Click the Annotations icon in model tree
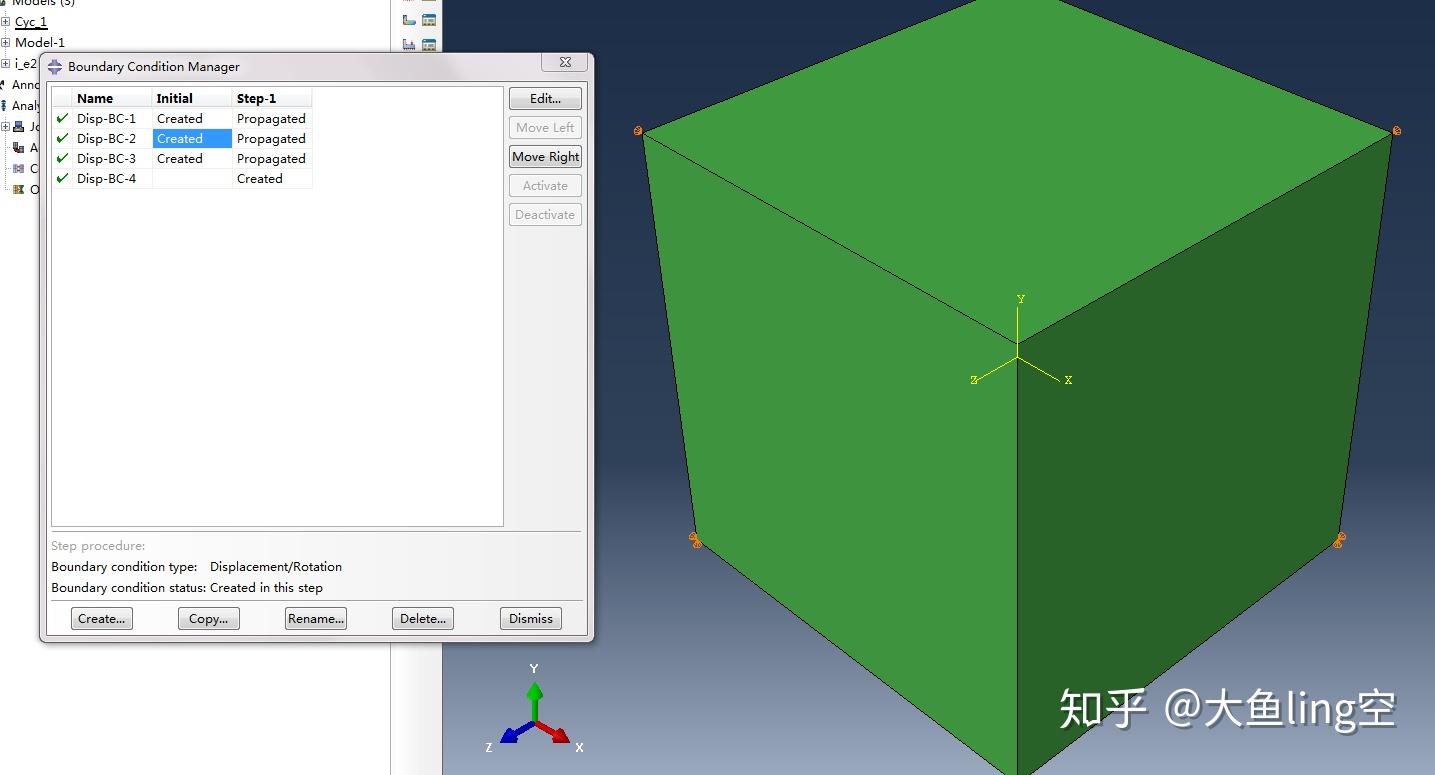 pyautogui.click(x=4, y=85)
